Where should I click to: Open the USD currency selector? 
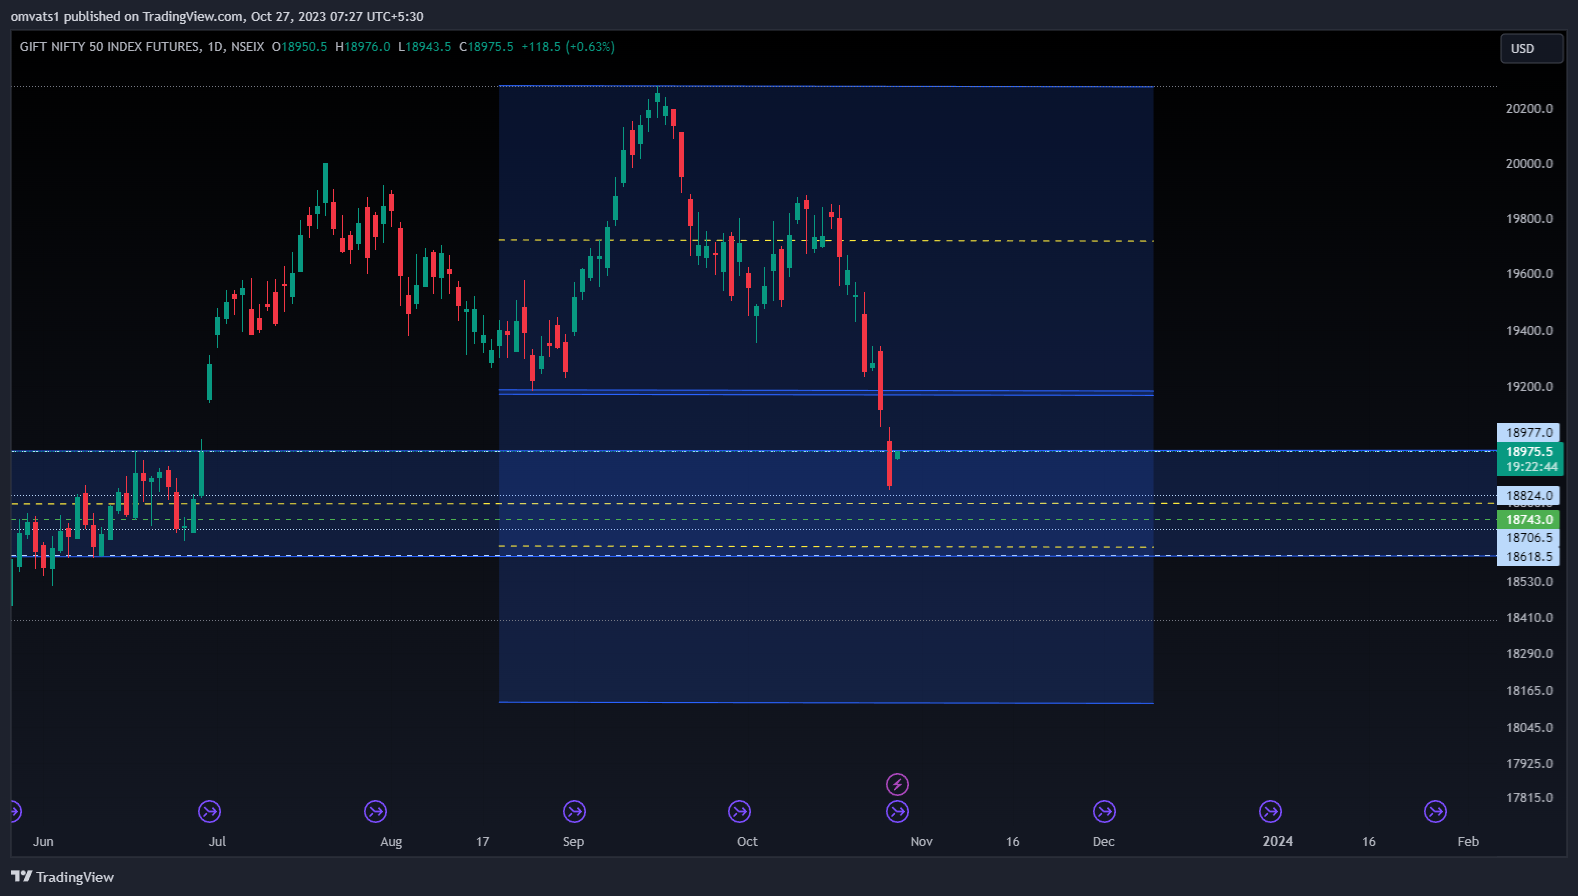[x=1531, y=48]
